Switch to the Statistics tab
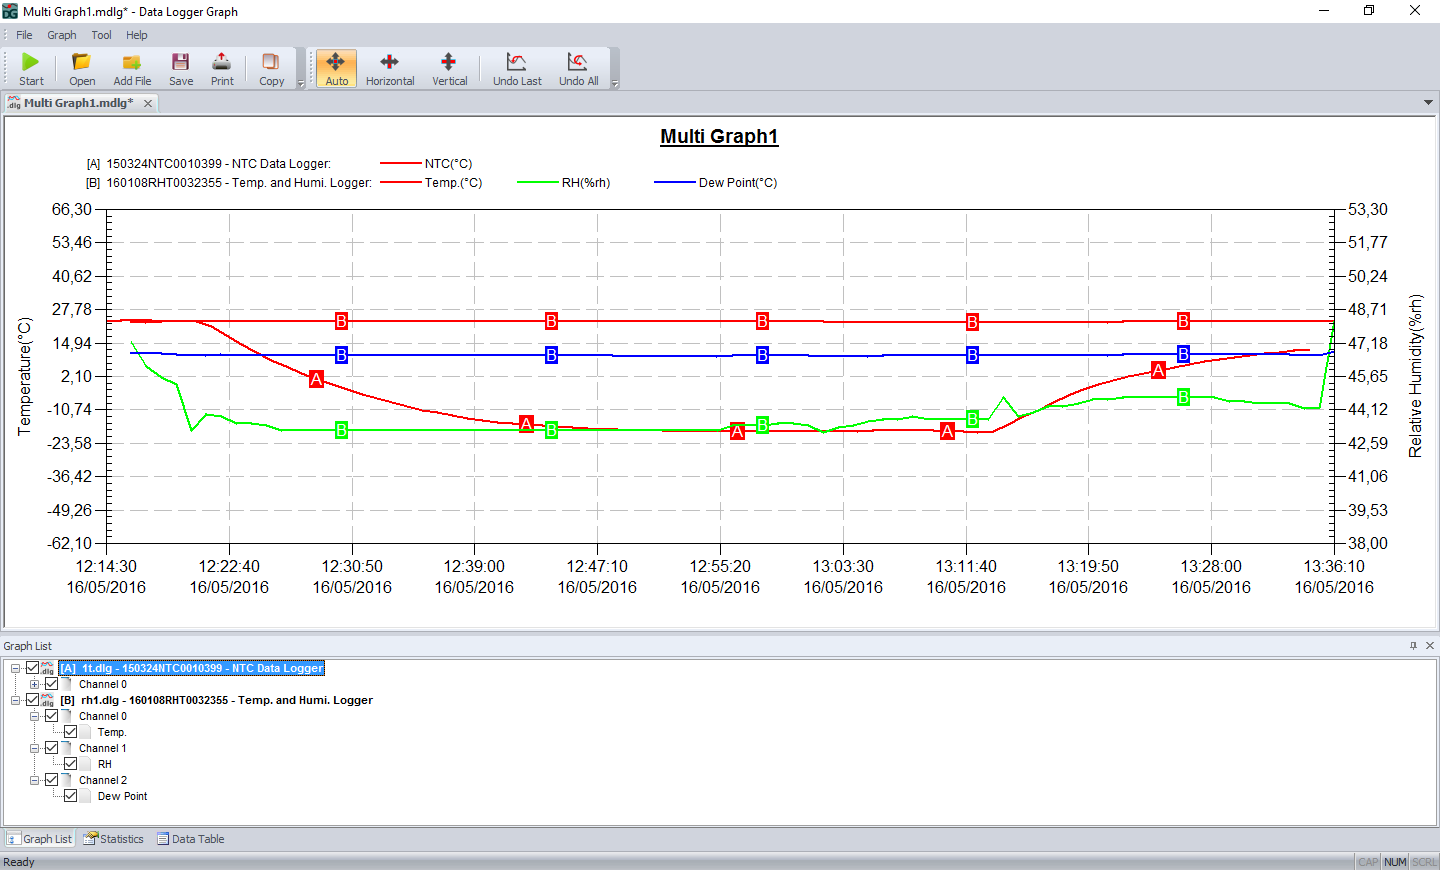The image size is (1440, 870). tap(114, 839)
